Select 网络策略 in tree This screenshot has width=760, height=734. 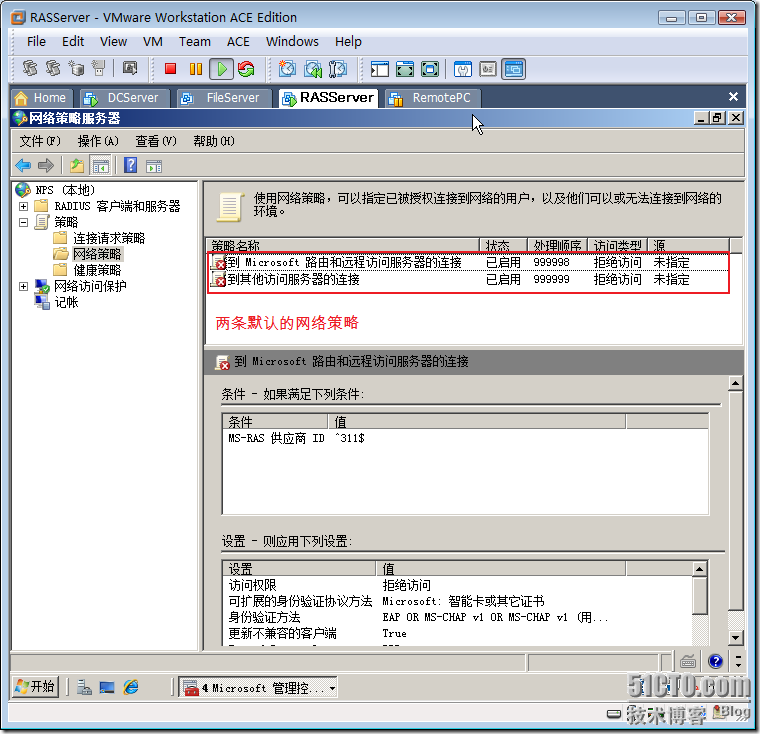(x=97, y=254)
